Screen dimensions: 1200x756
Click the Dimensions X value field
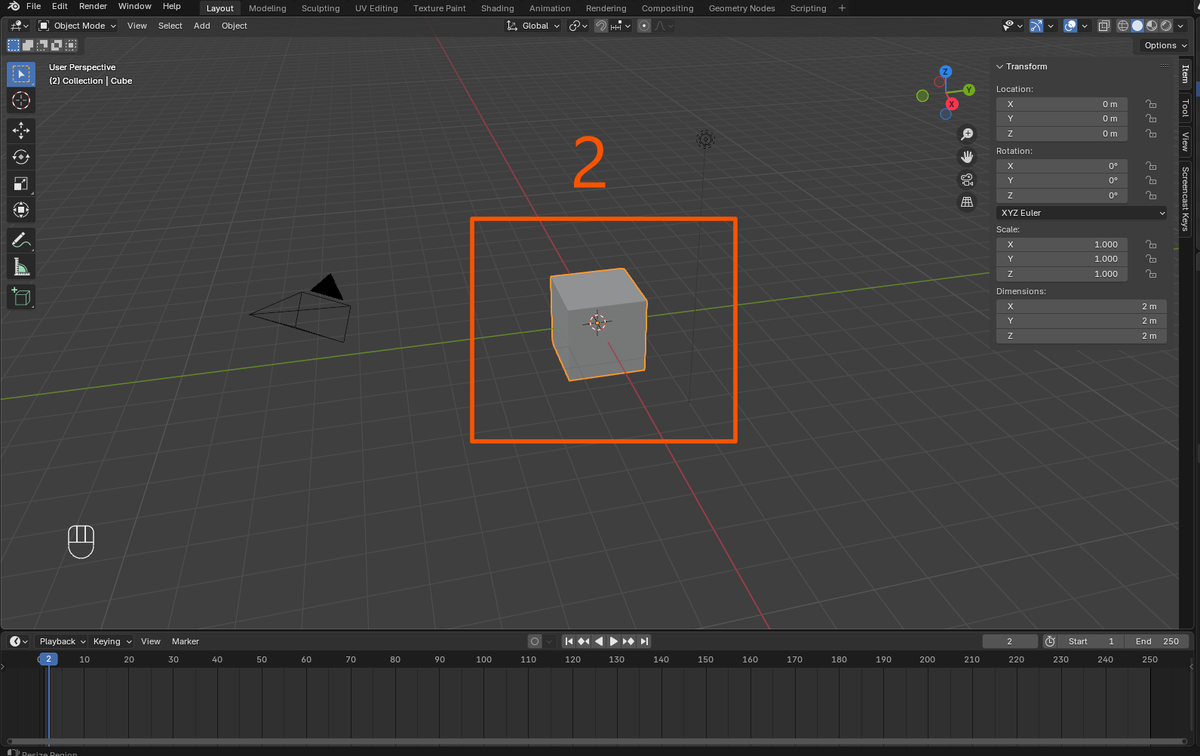point(1081,306)
